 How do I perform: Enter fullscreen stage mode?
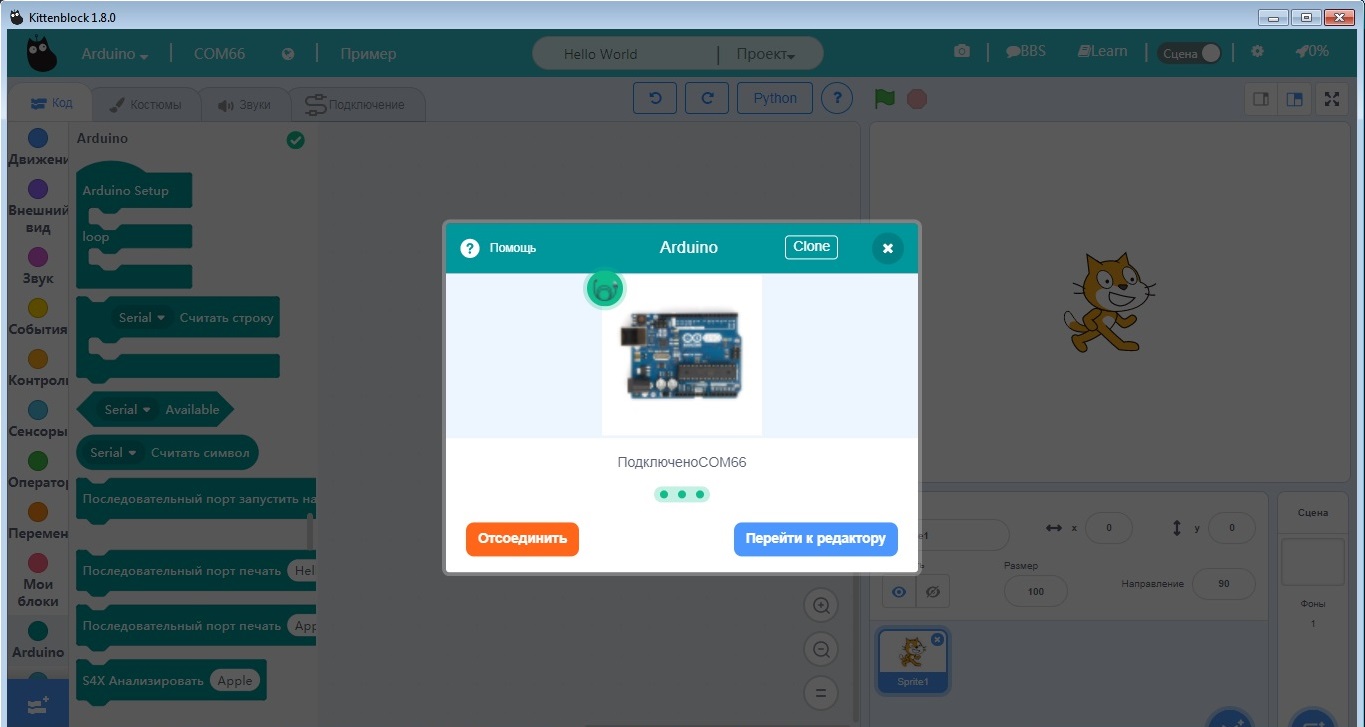point(1331,99)
